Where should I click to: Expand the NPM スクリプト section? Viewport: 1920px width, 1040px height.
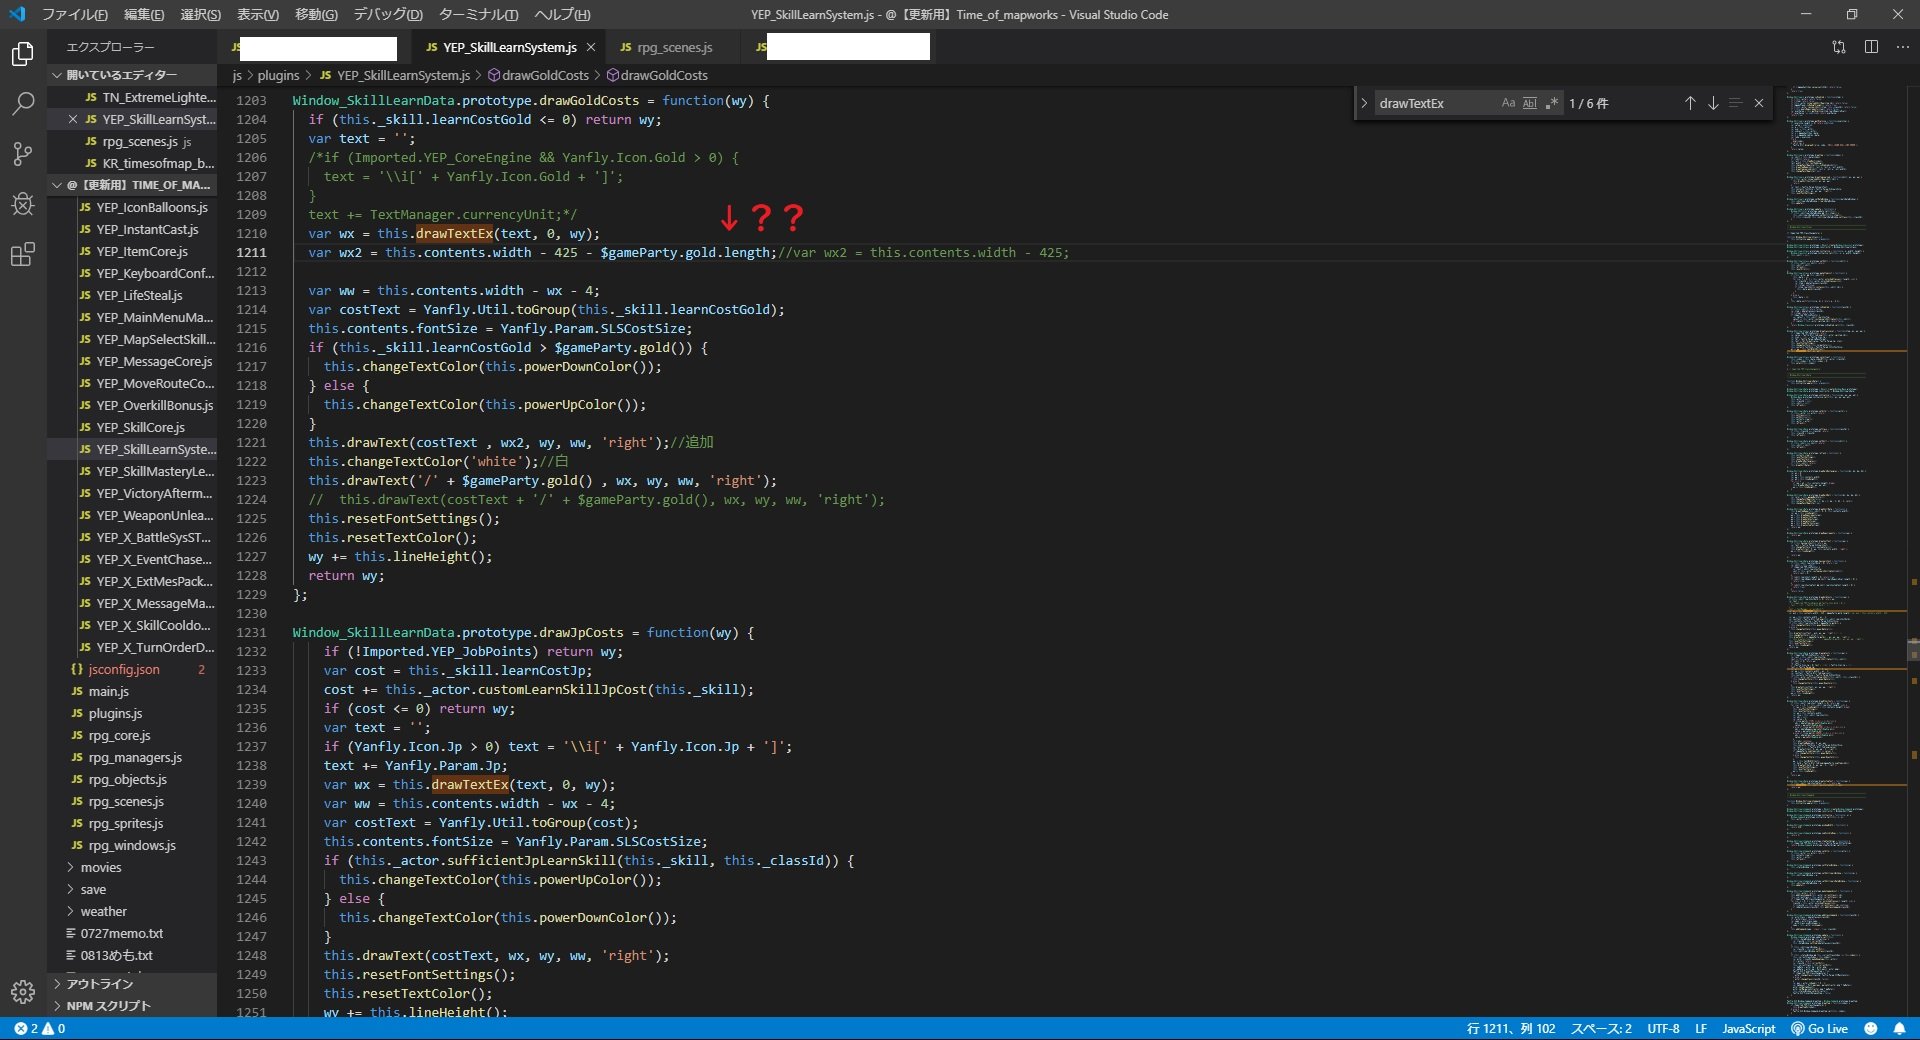[132, 1006]
